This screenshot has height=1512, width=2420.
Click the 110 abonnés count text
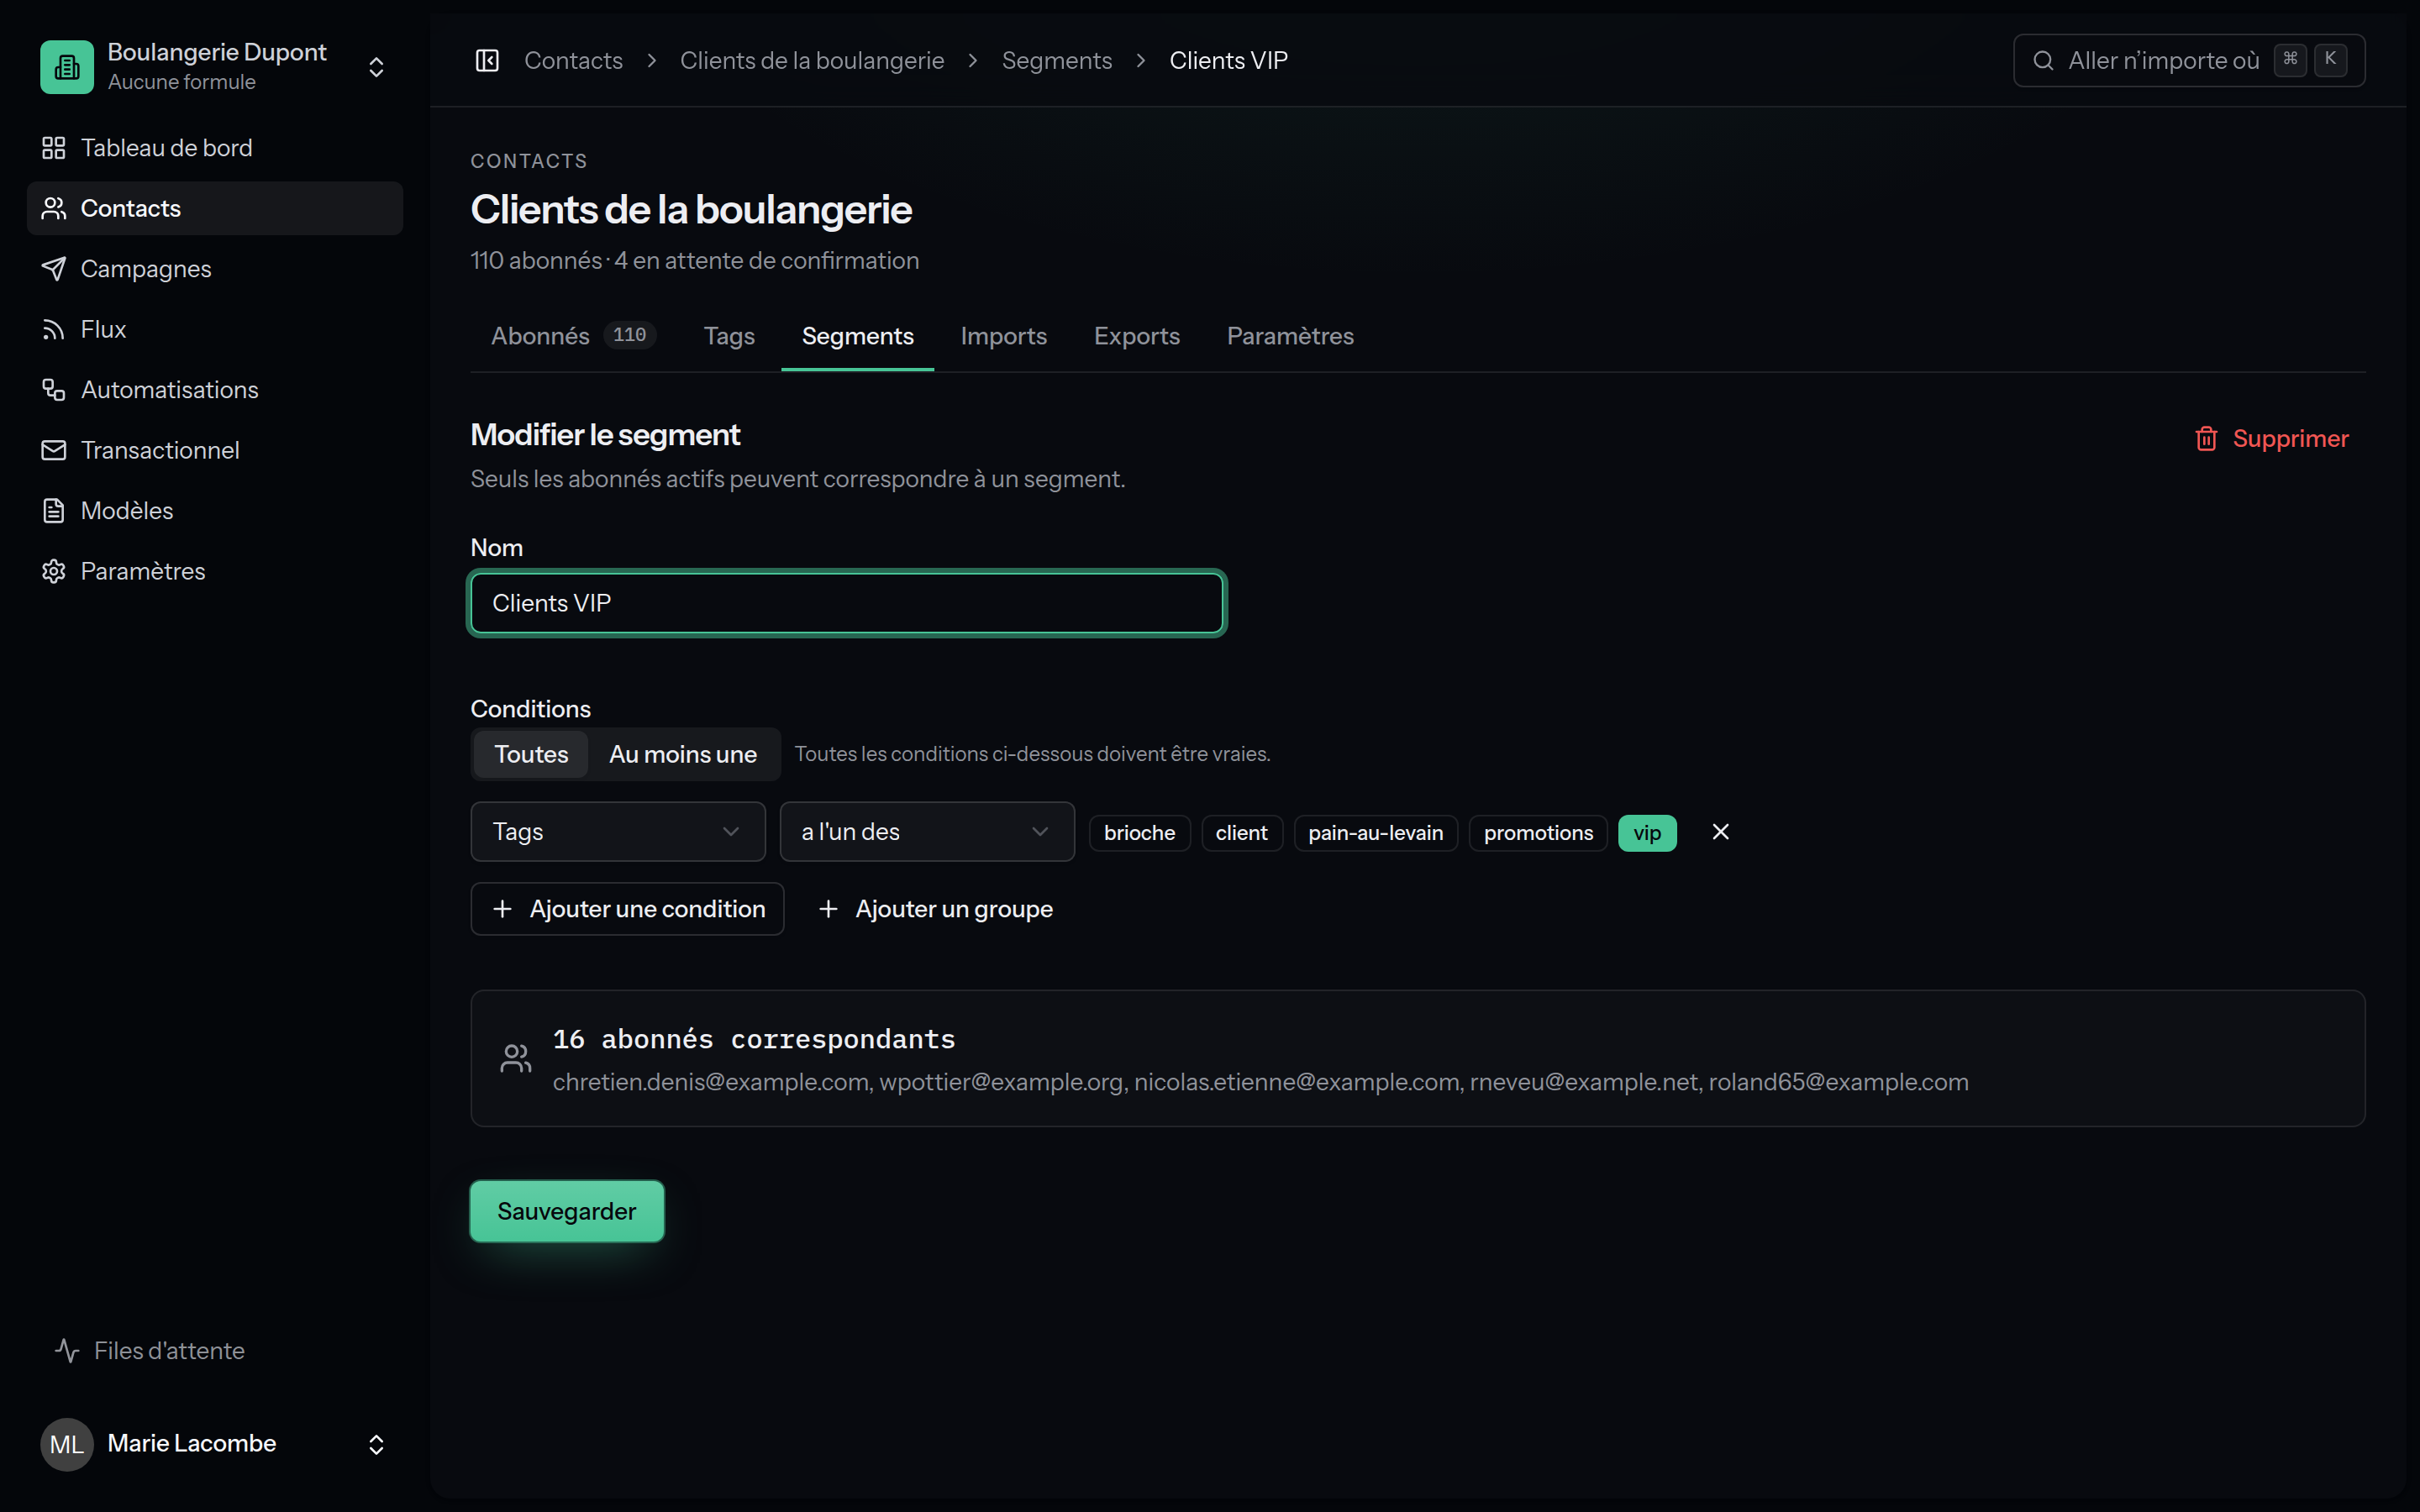[537, 261]
